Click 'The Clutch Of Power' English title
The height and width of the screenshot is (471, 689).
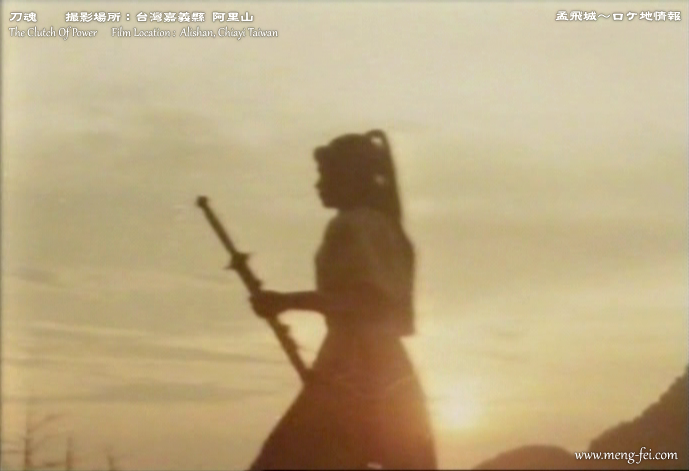[52, 33]
